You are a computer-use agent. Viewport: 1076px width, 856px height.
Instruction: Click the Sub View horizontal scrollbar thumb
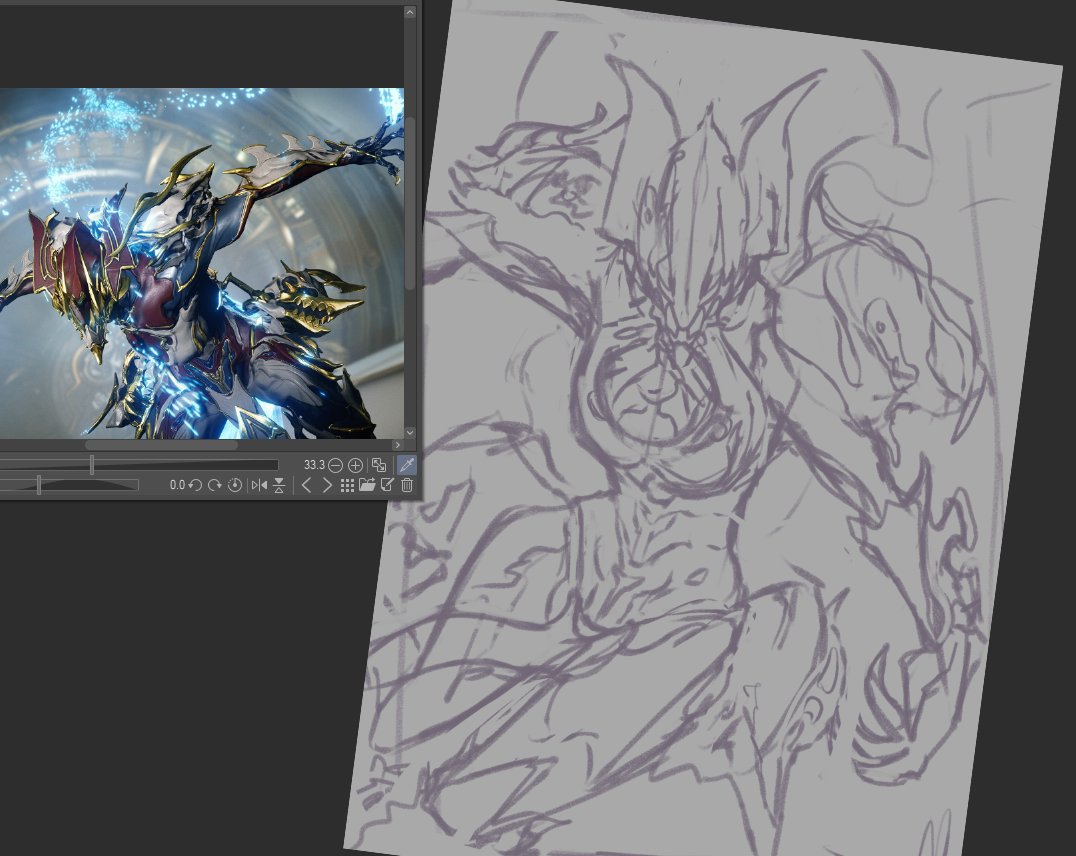click(x=161, y=445)
